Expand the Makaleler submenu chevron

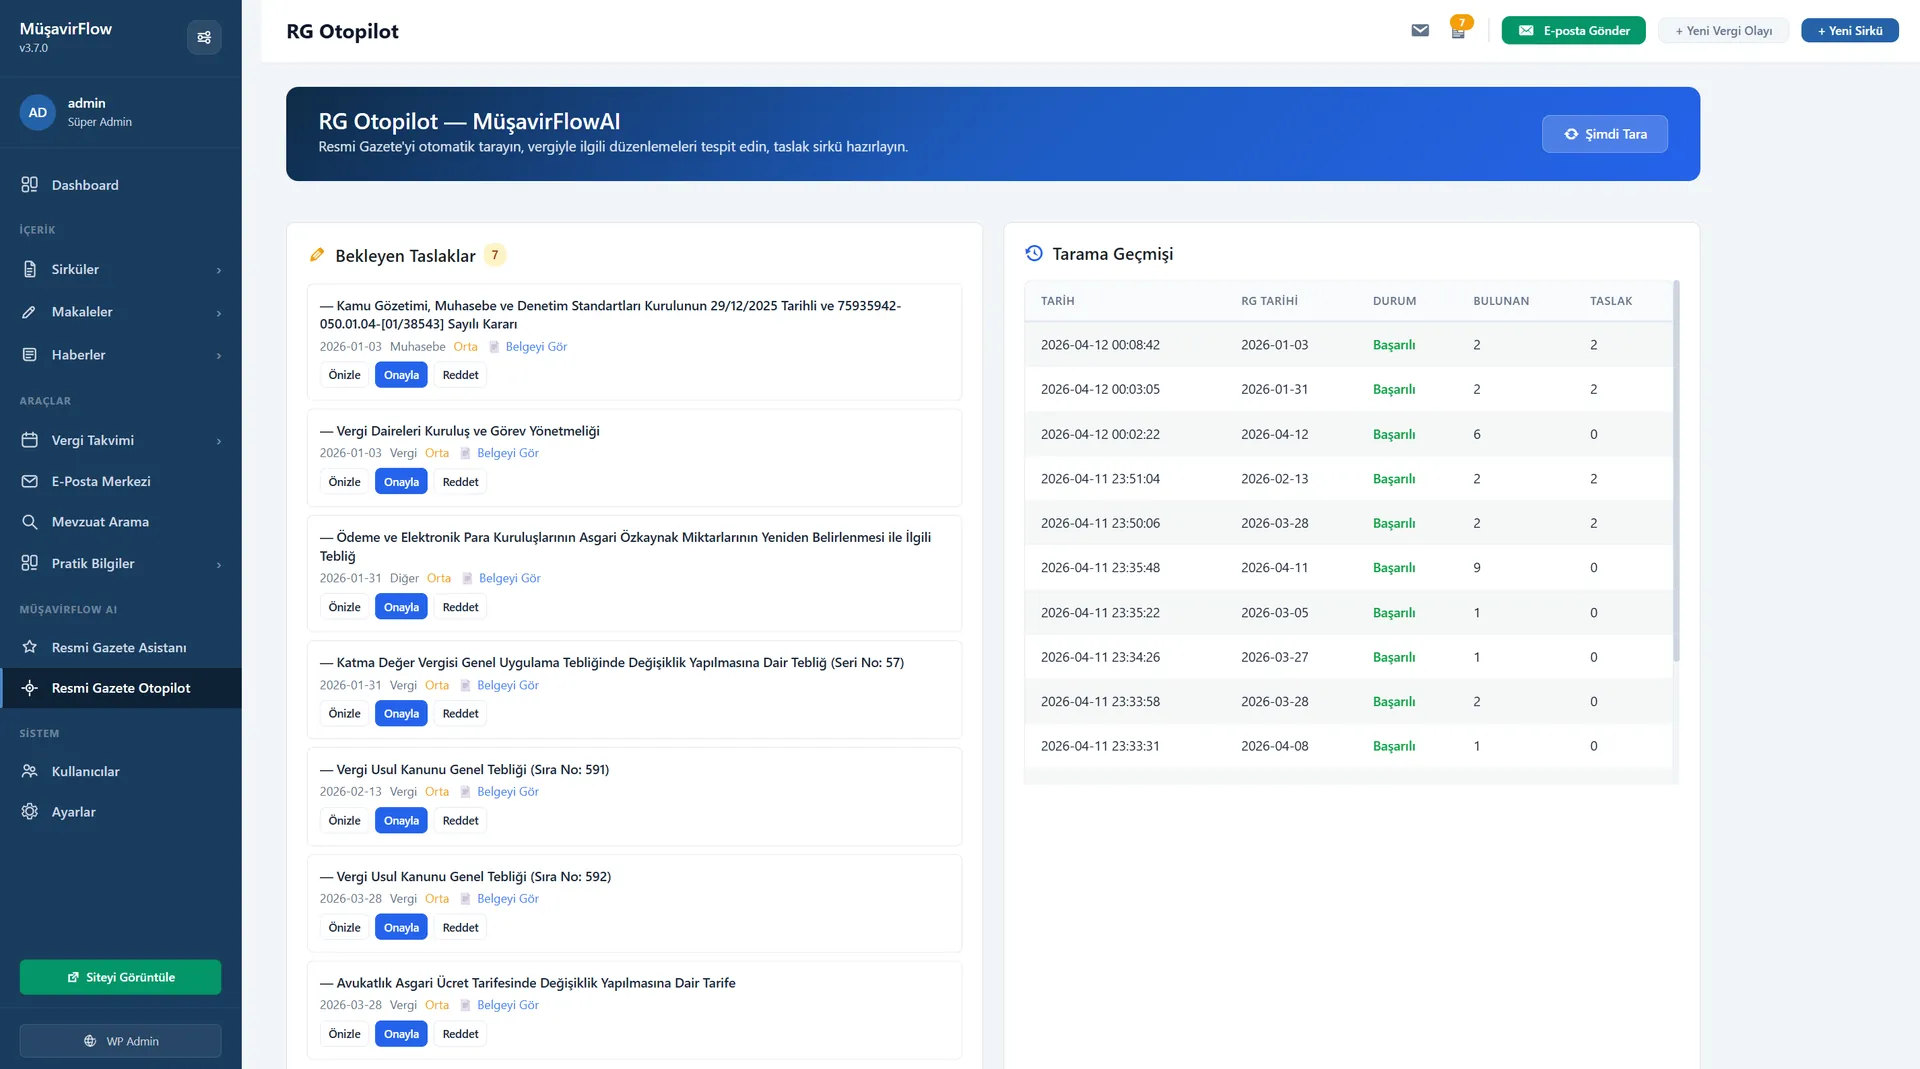[219, 313]
